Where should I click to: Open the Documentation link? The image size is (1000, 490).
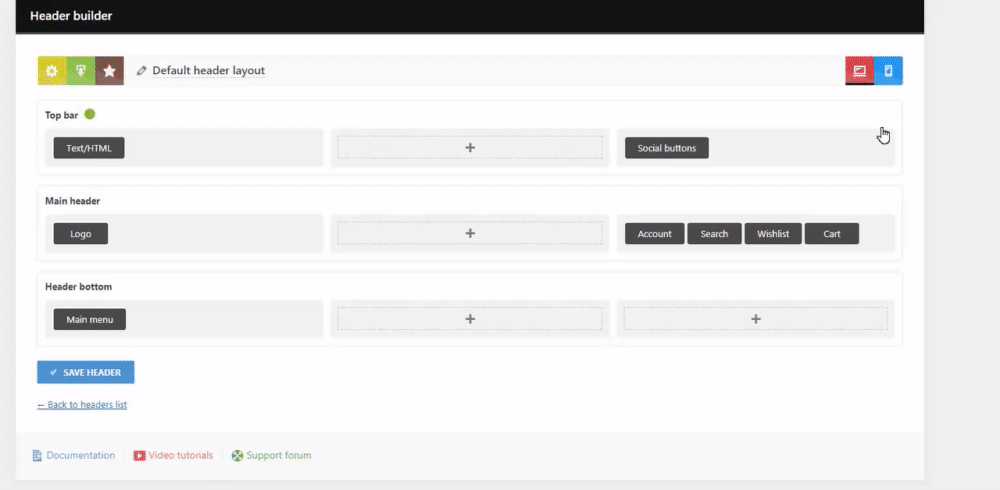[73, 456]
